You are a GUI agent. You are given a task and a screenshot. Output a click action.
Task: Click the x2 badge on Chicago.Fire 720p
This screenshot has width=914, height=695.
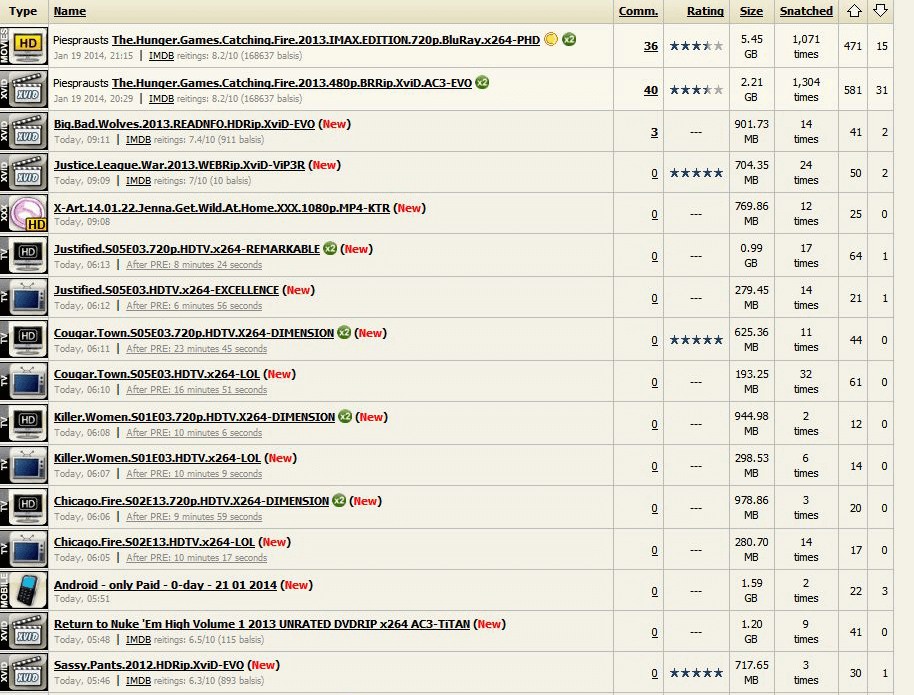(339, 500)
